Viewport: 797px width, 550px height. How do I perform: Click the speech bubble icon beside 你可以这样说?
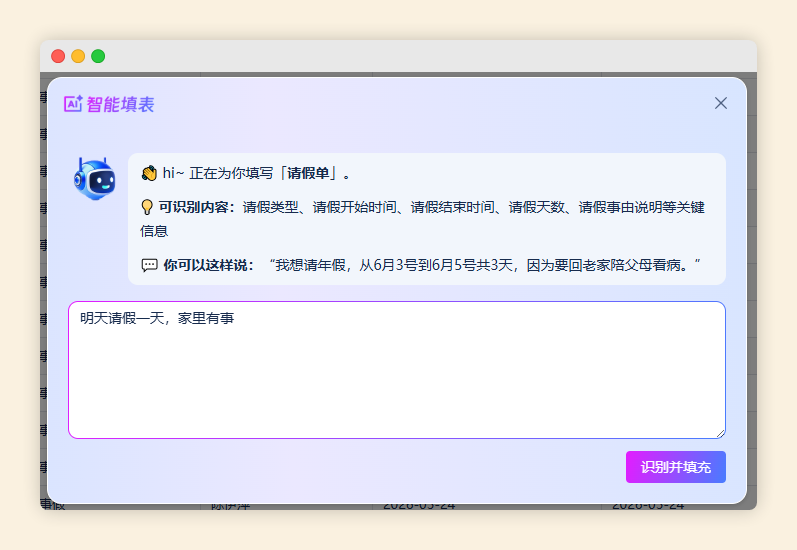(149, 265)
